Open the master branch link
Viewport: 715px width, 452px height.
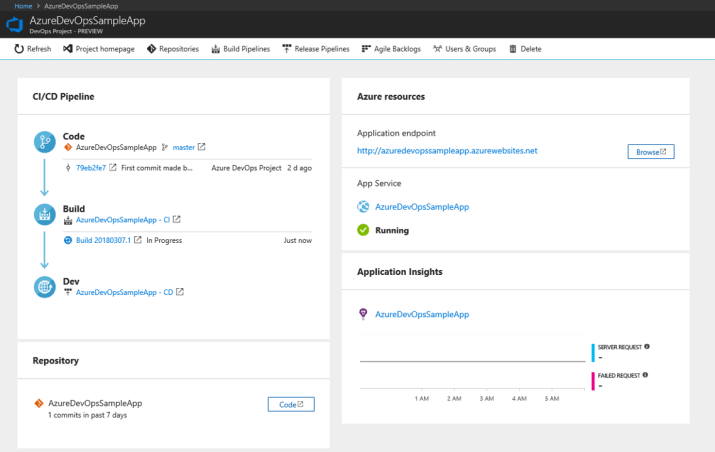183,147
